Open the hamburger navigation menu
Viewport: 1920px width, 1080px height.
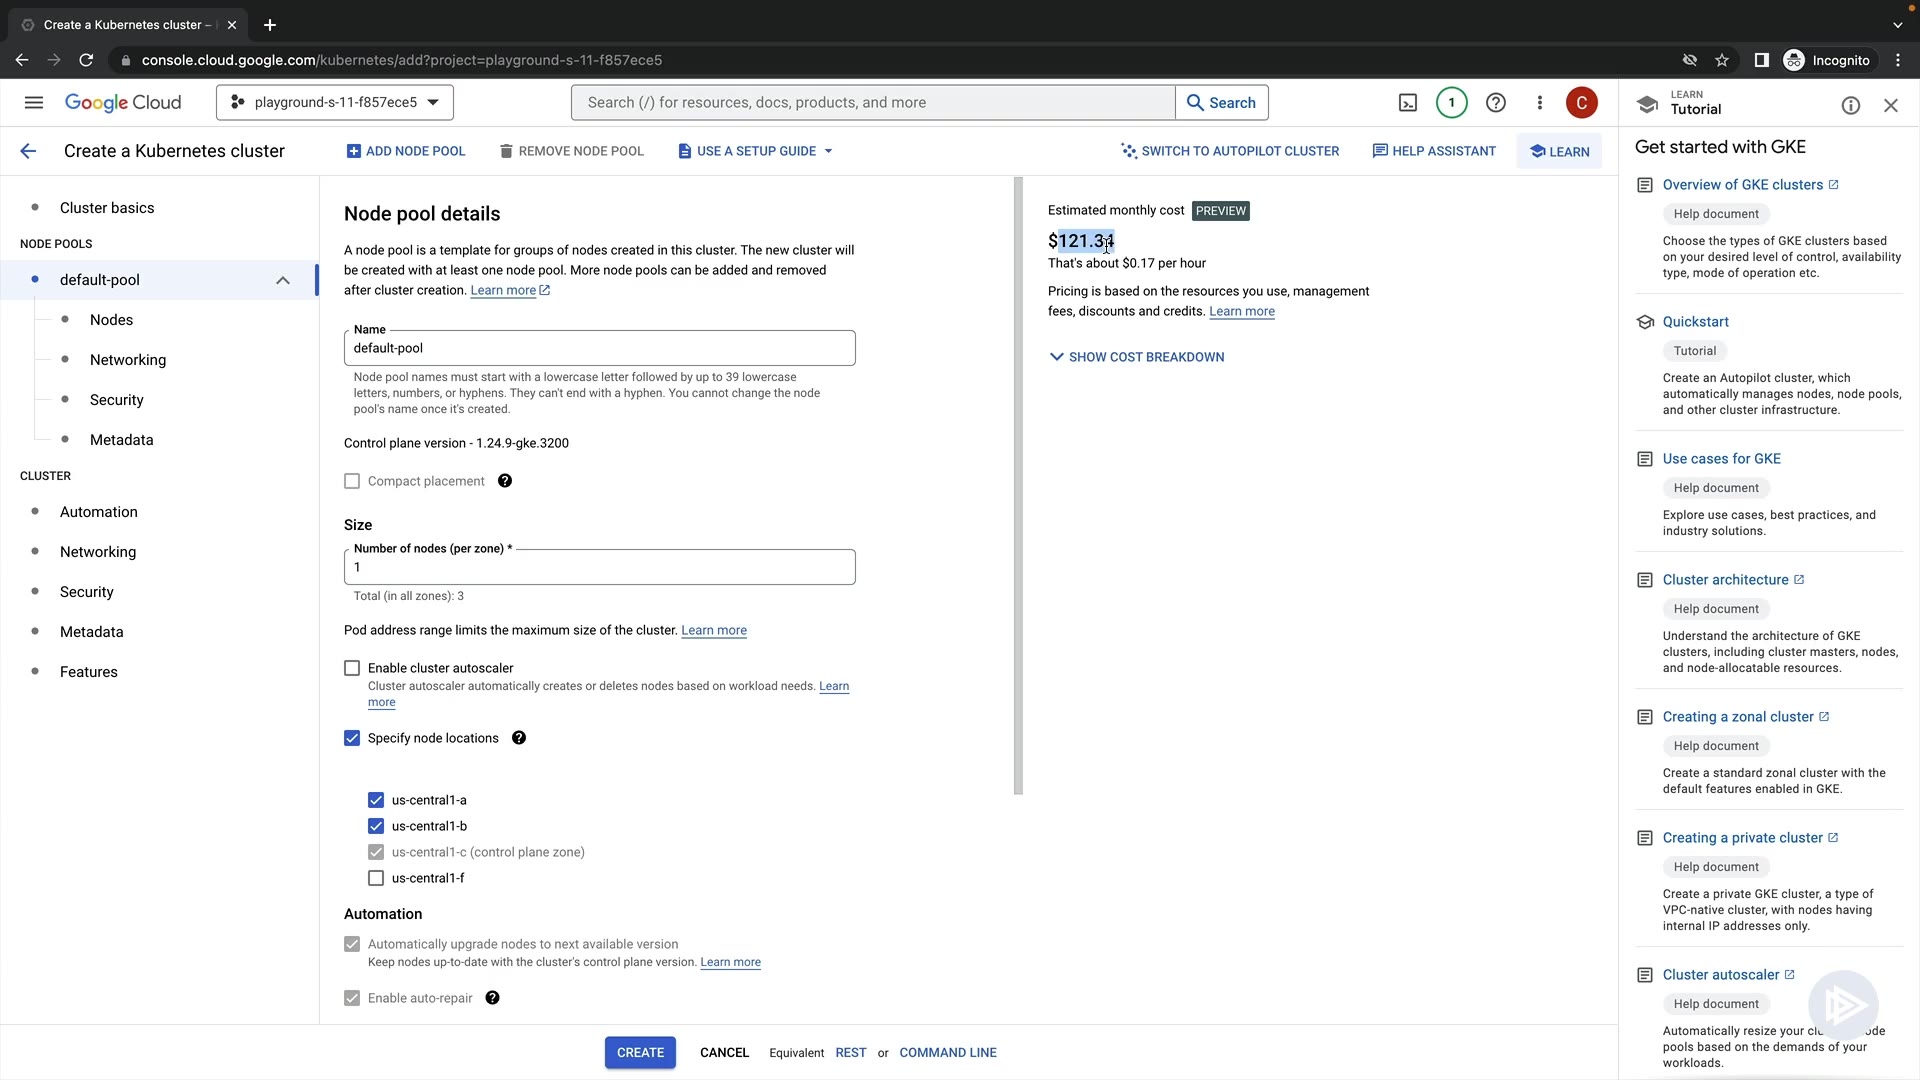(34, 103)
